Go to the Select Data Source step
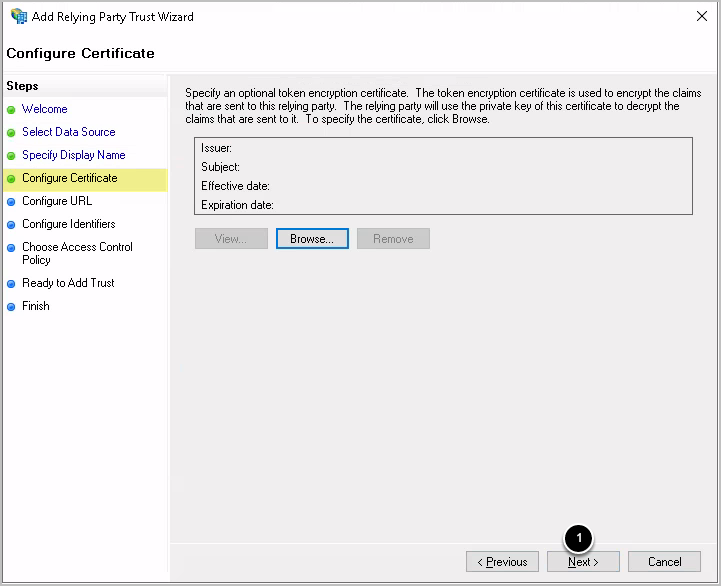721x586 pixels. point(68,132)
